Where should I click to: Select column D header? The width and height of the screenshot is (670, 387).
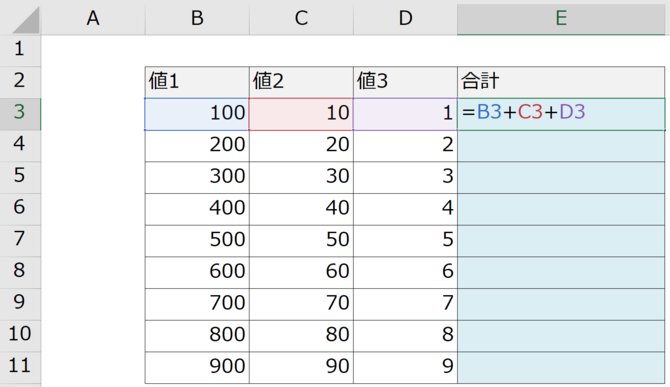(x=406, y=18)
